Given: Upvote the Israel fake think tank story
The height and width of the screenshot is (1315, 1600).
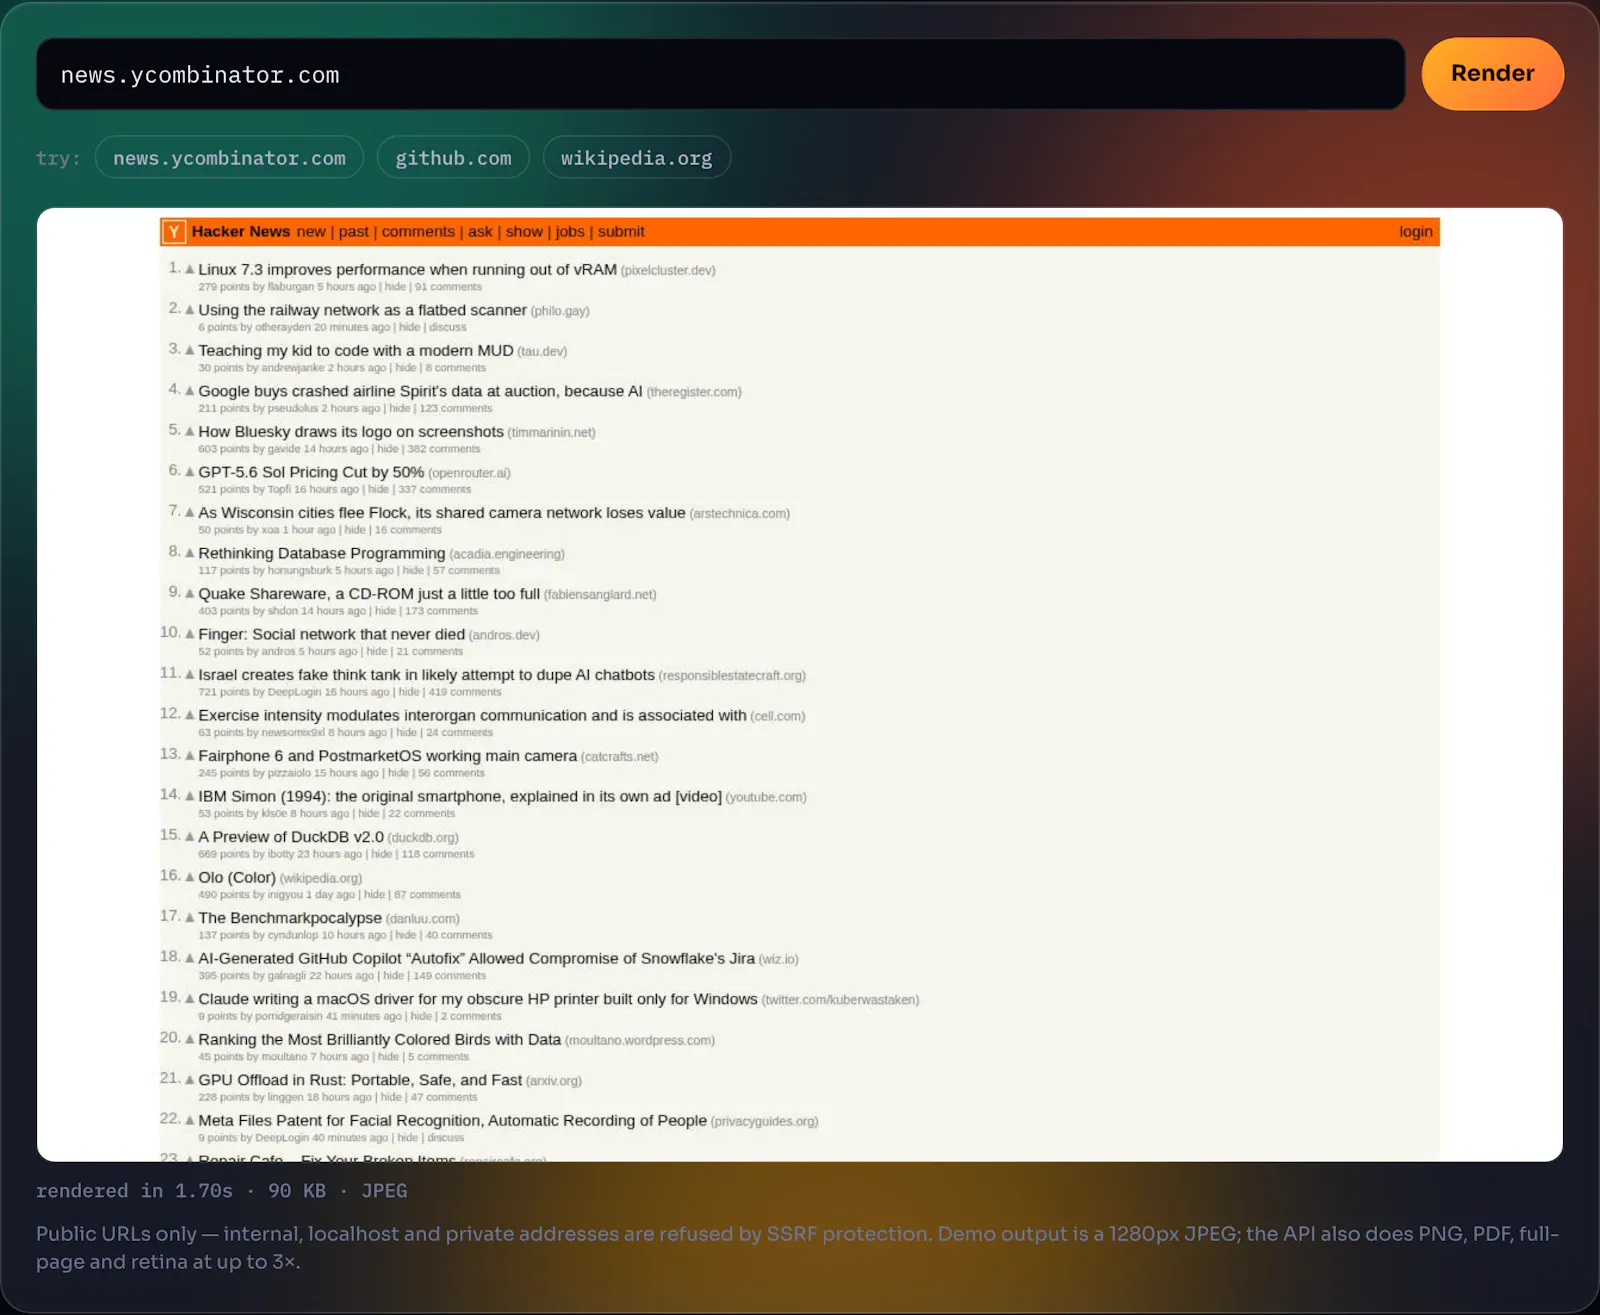Looking at the screenshot, I should point(189,675).
